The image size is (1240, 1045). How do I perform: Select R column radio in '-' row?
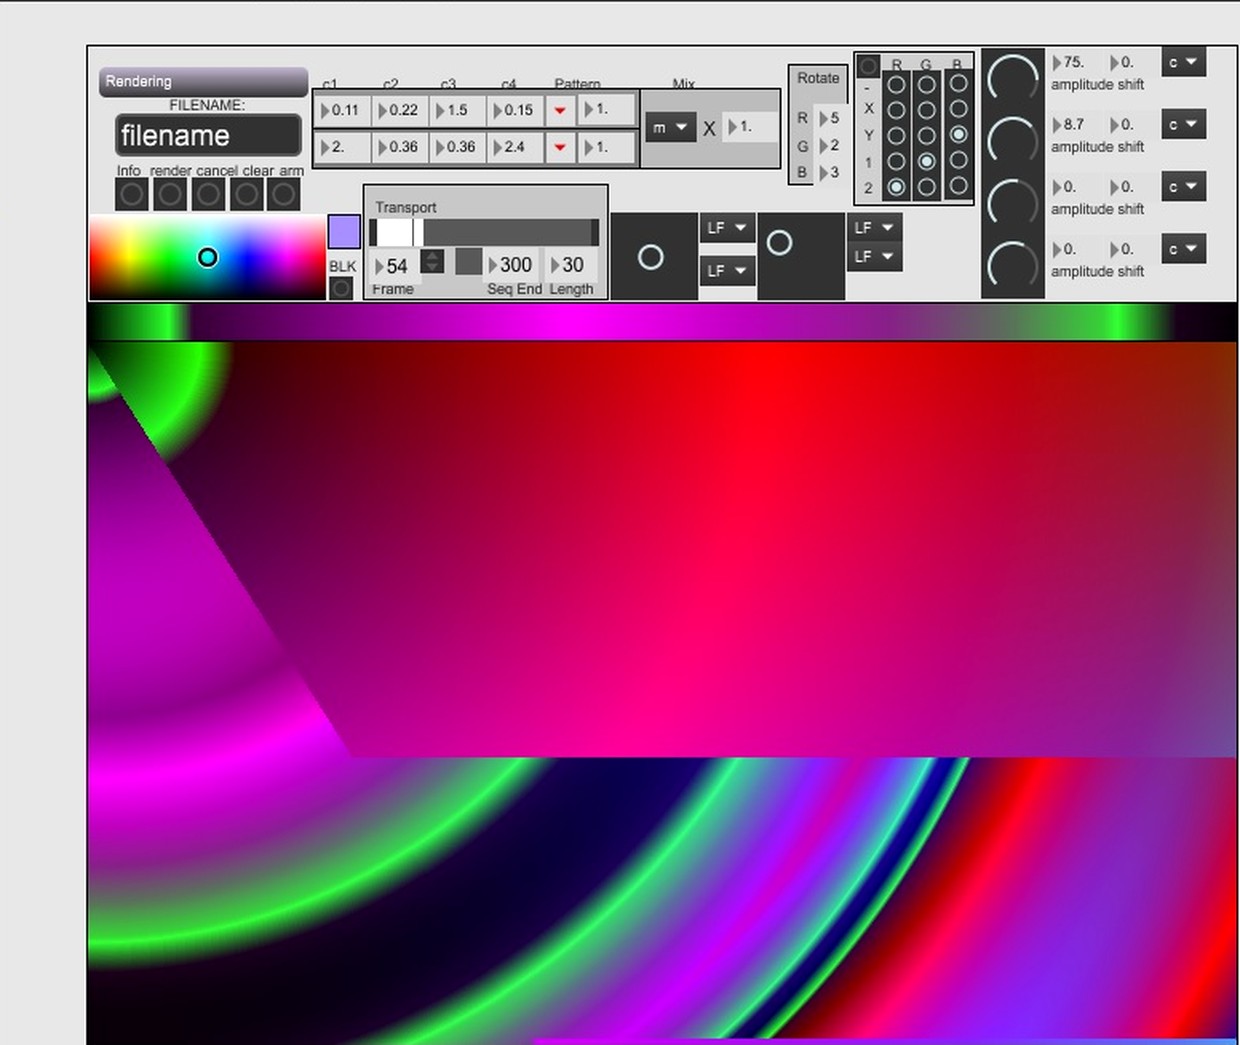896,85
